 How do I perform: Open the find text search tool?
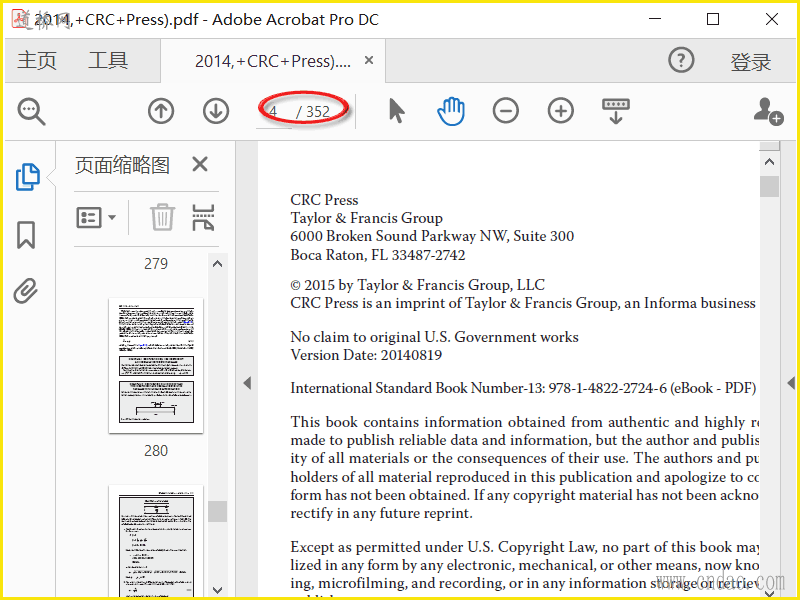click(31, 111)
